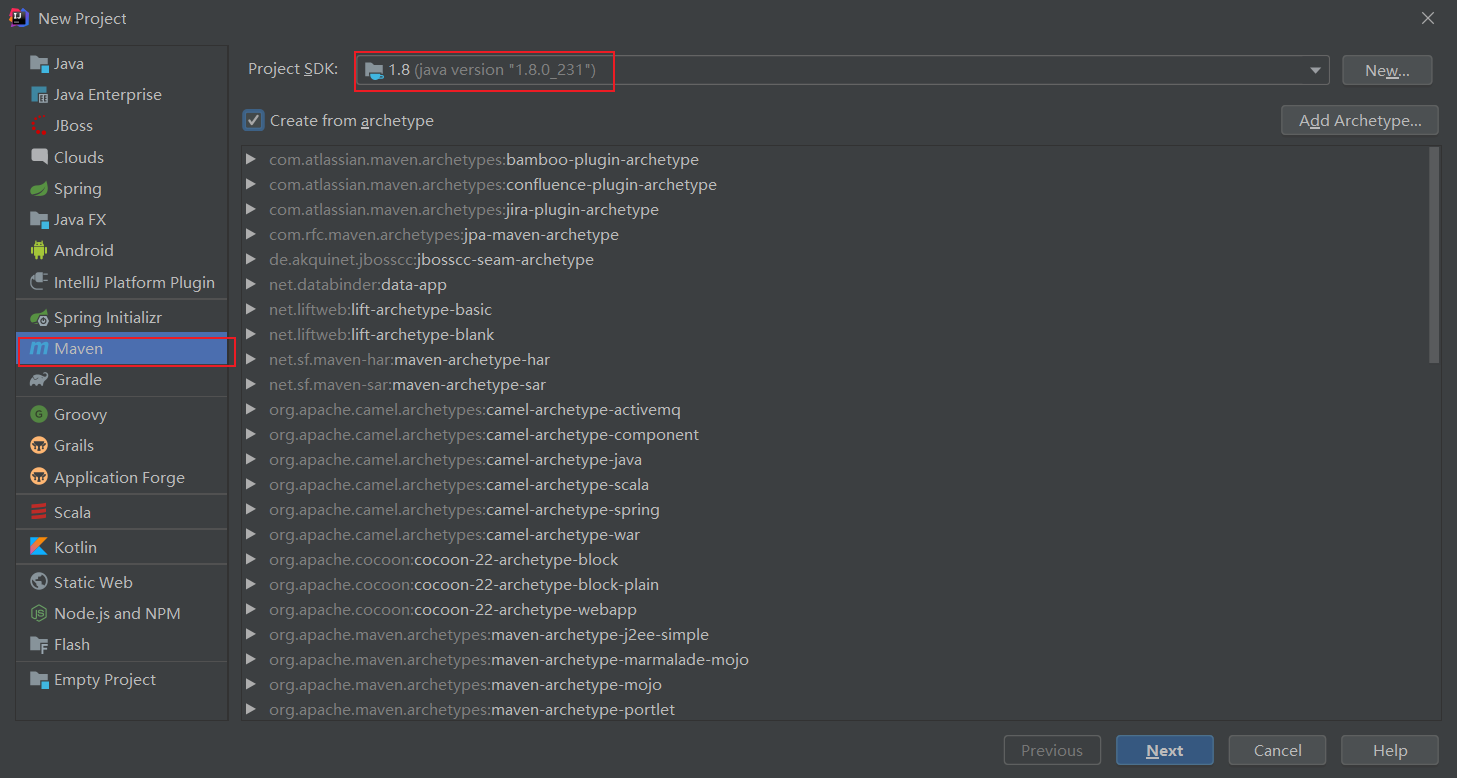Screen dimensions: 1457x778
Task: Click the Next button
Action: point(1163,749)
